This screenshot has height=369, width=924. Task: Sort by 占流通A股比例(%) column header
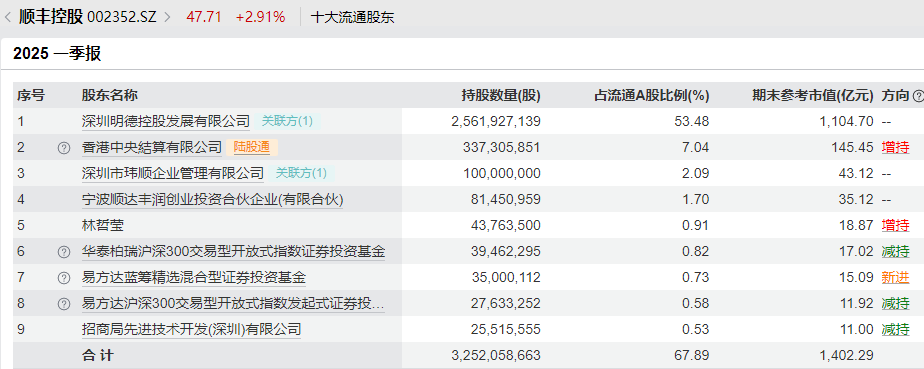(x=651, y=95)
